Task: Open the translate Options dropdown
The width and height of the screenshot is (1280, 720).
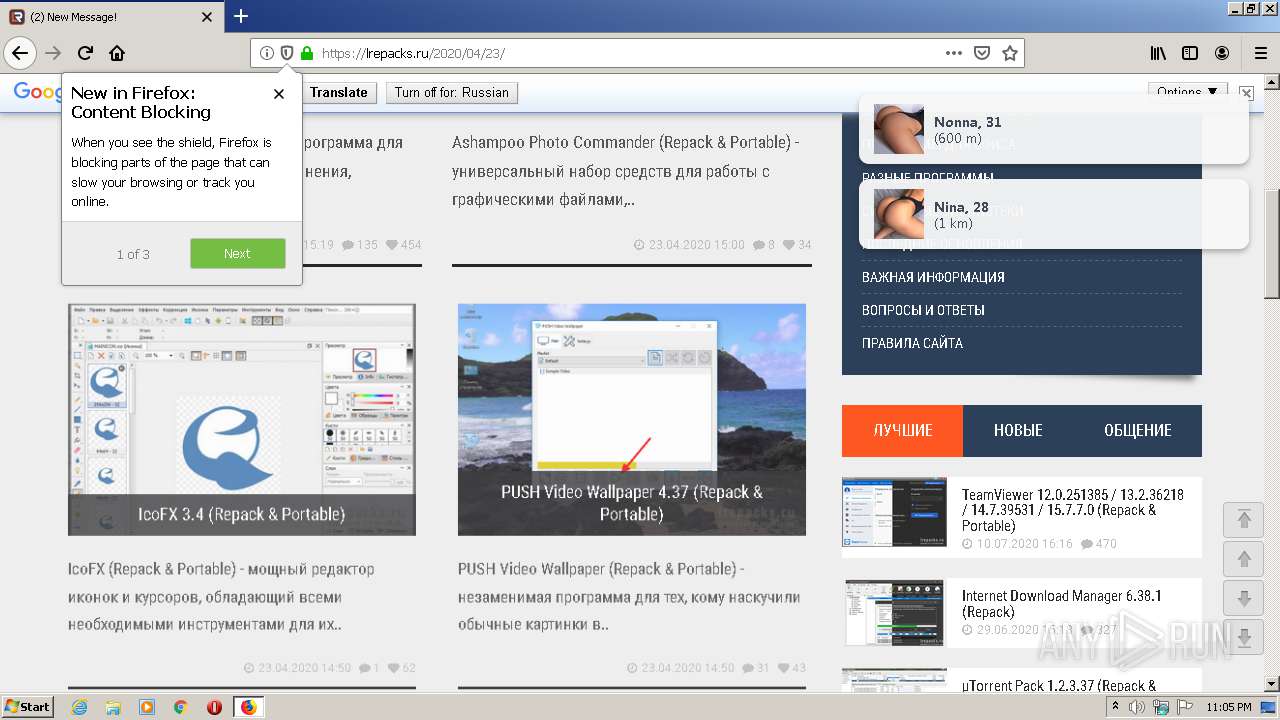Action: pos(1187,91)
